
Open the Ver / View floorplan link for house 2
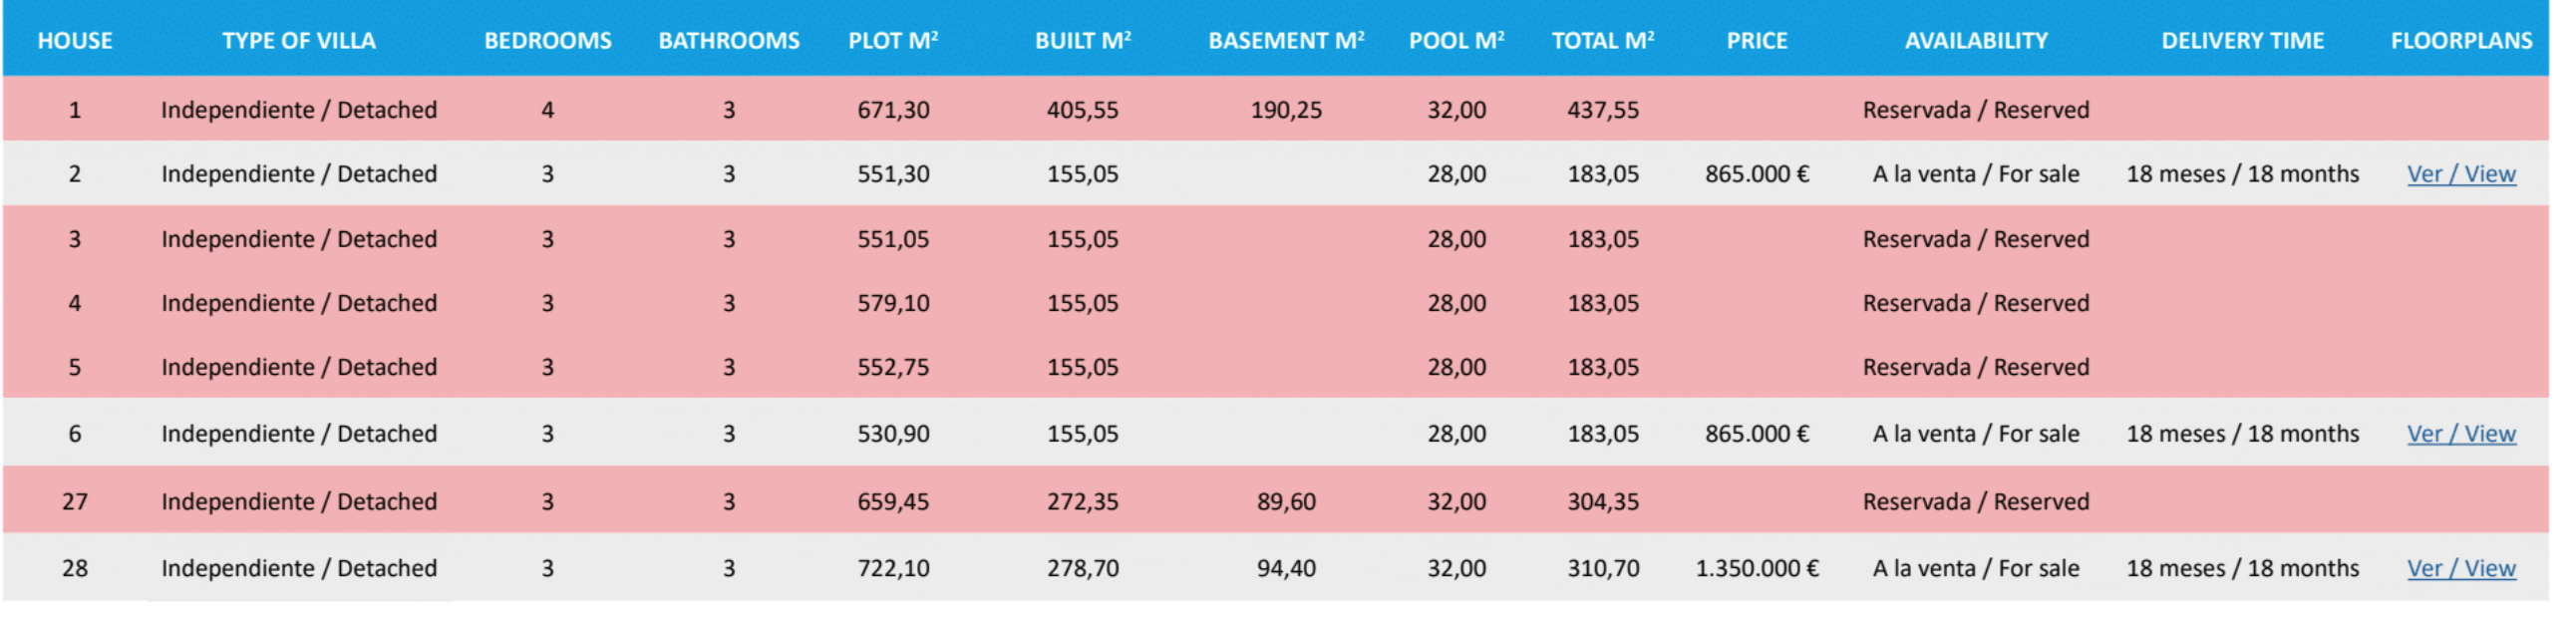[2460, 174]
